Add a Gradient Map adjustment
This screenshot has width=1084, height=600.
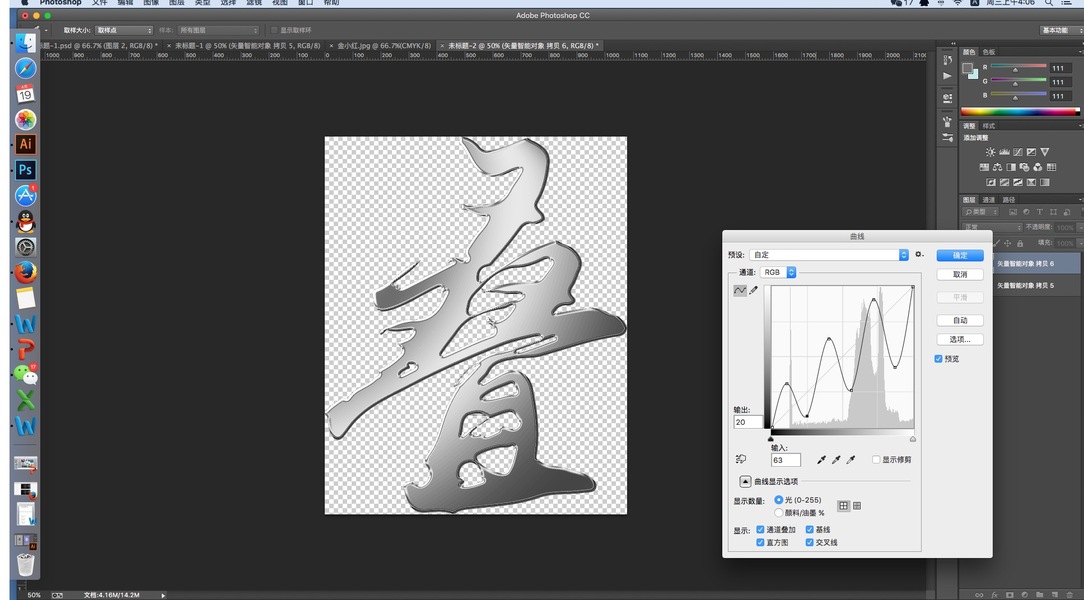1045,182
